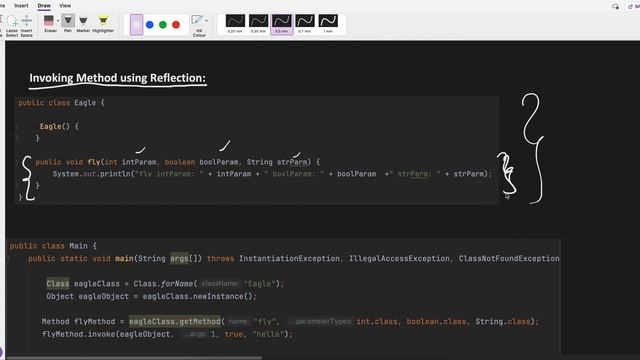Image resolution: width=640 pixels, height=360 pixels.
Task: Click the horizontal scrollbar at the bottom
Action: point(134,358)
